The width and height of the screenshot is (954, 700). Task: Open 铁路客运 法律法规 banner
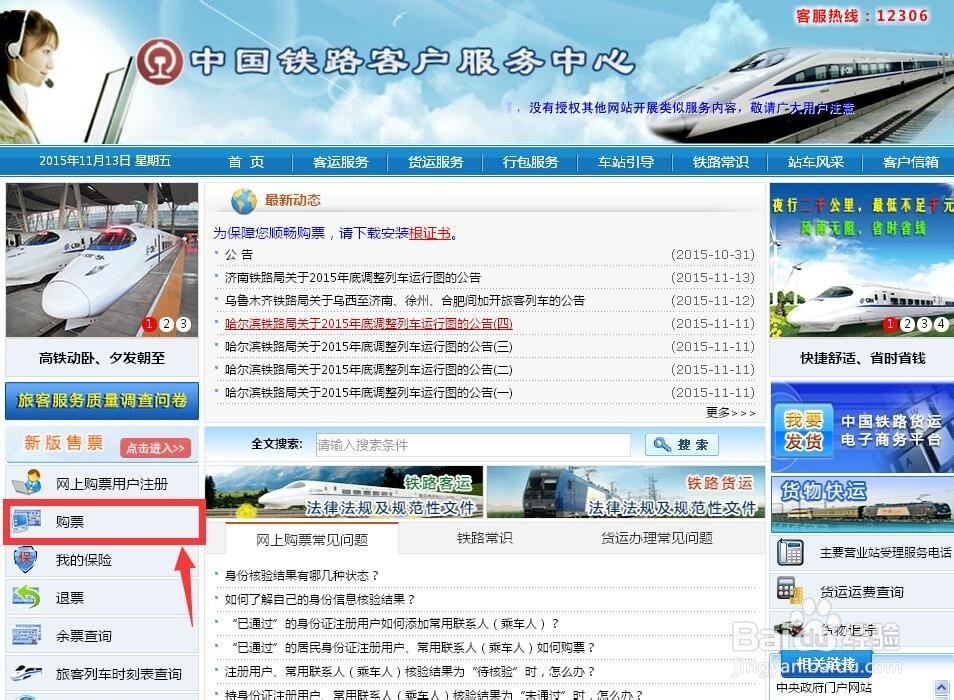point(344,492)
